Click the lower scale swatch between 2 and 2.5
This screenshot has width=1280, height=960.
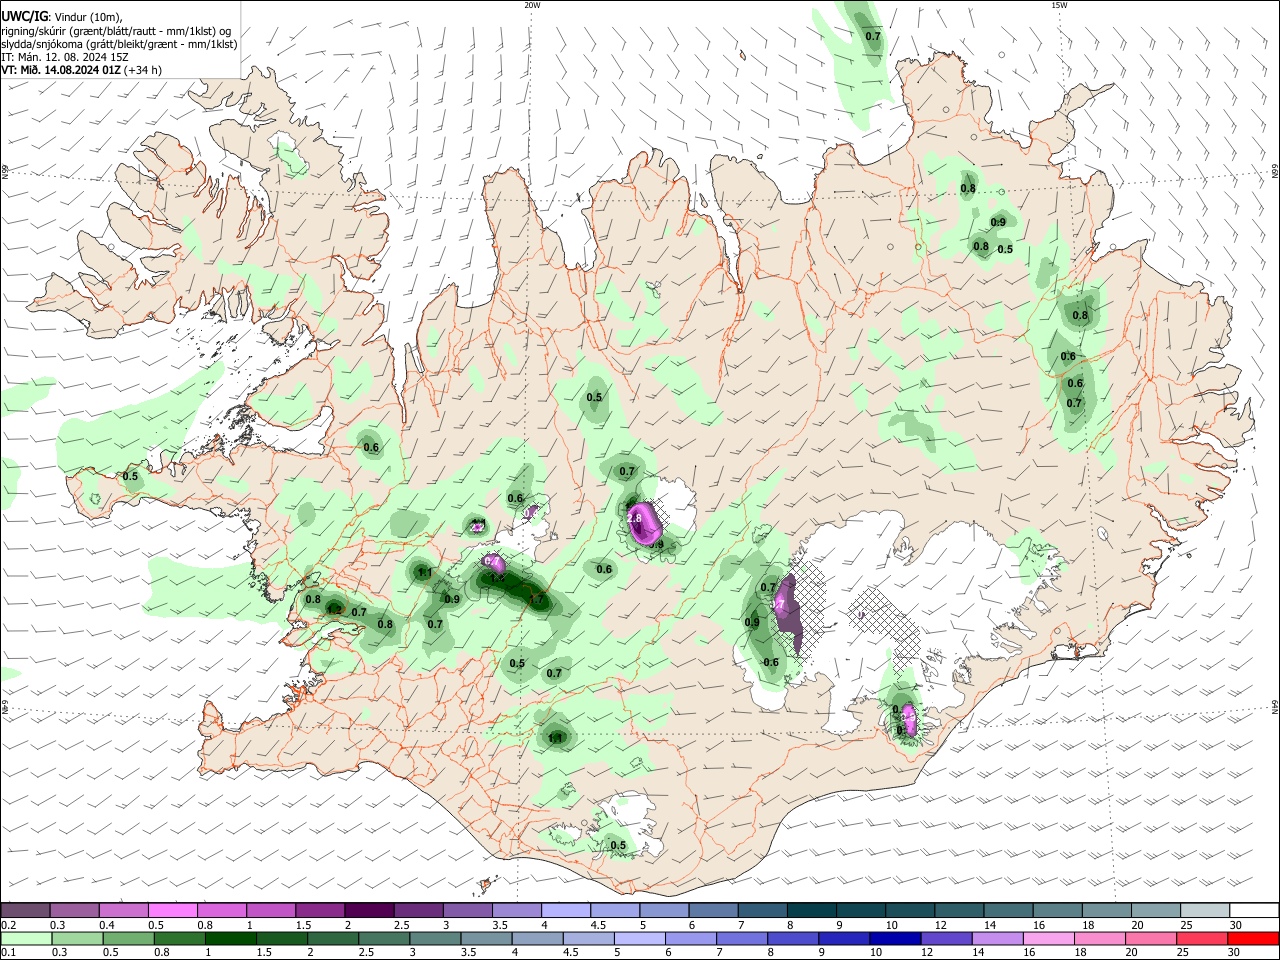point(333,938)
